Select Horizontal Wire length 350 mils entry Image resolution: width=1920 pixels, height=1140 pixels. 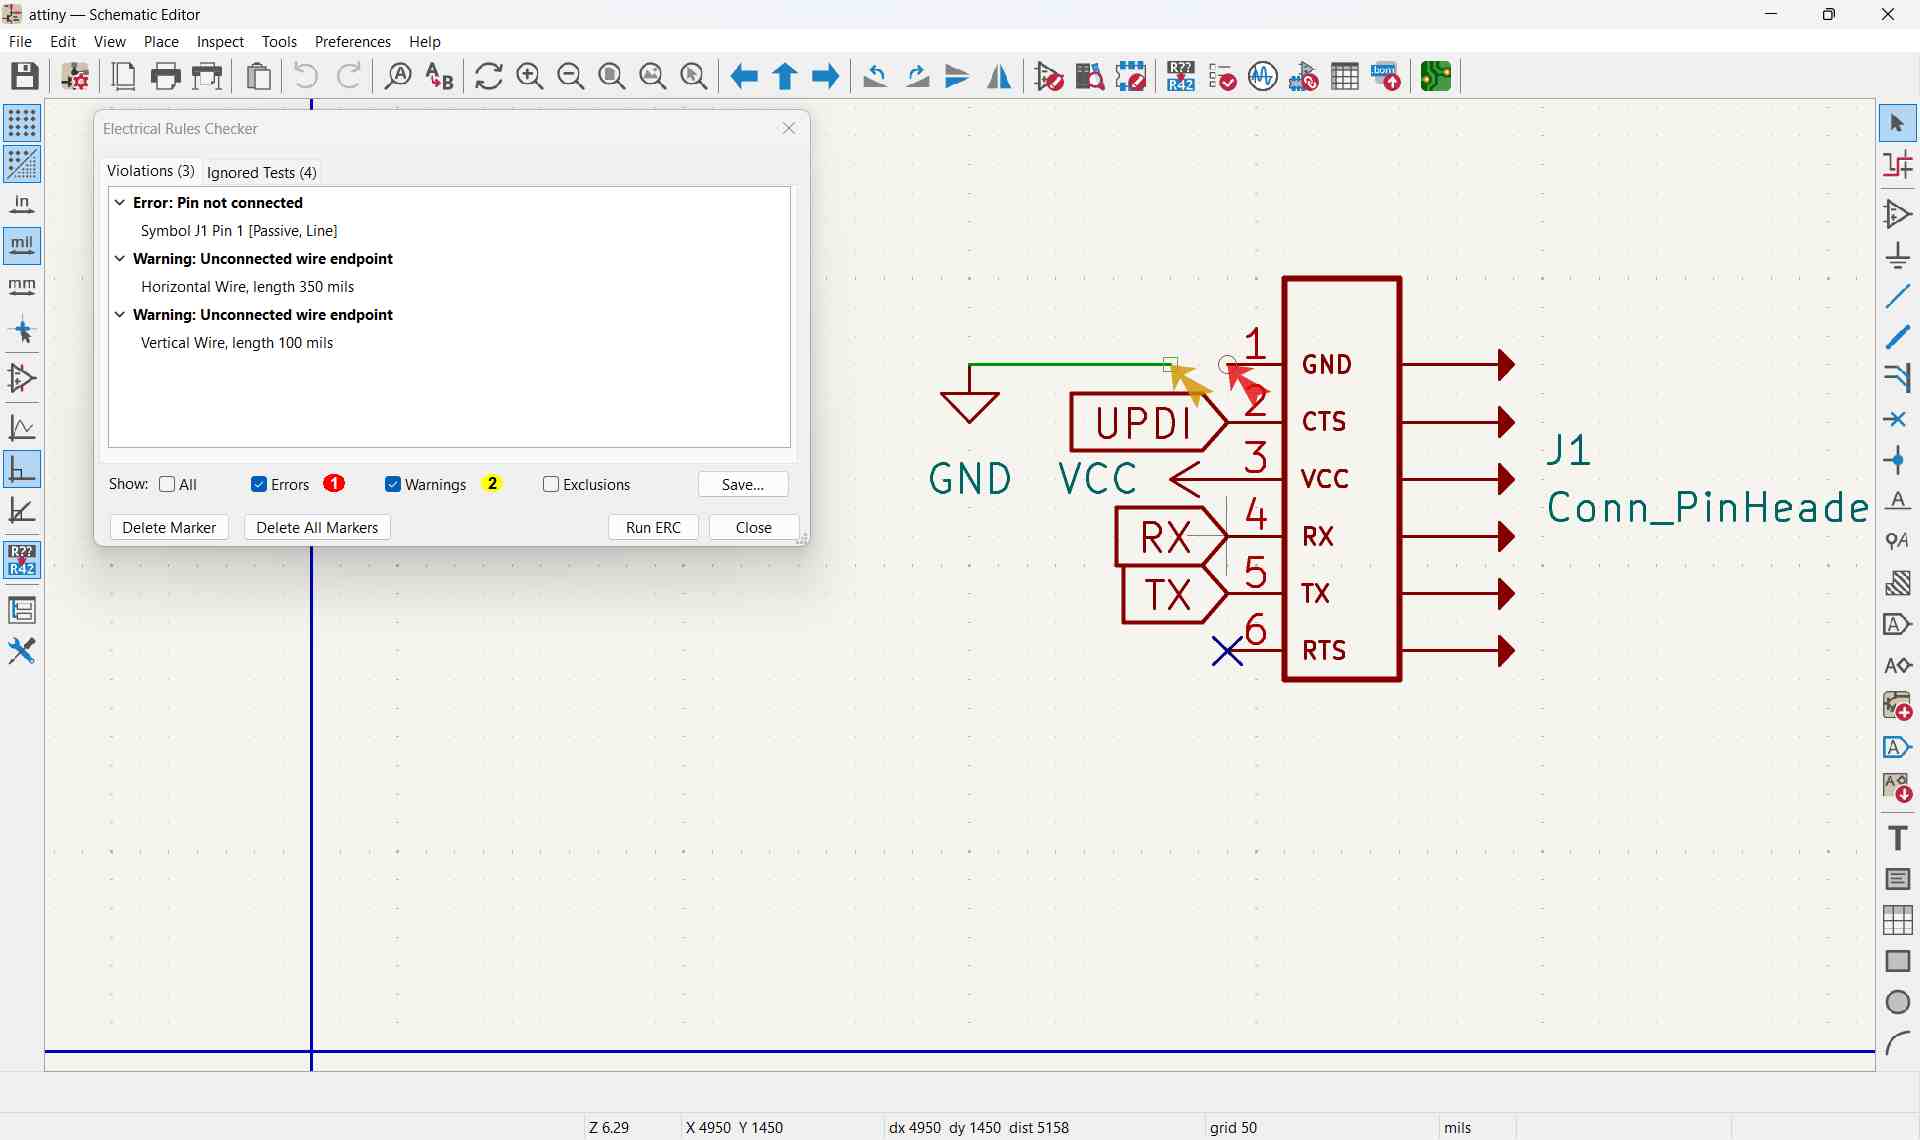click(248, 287)
